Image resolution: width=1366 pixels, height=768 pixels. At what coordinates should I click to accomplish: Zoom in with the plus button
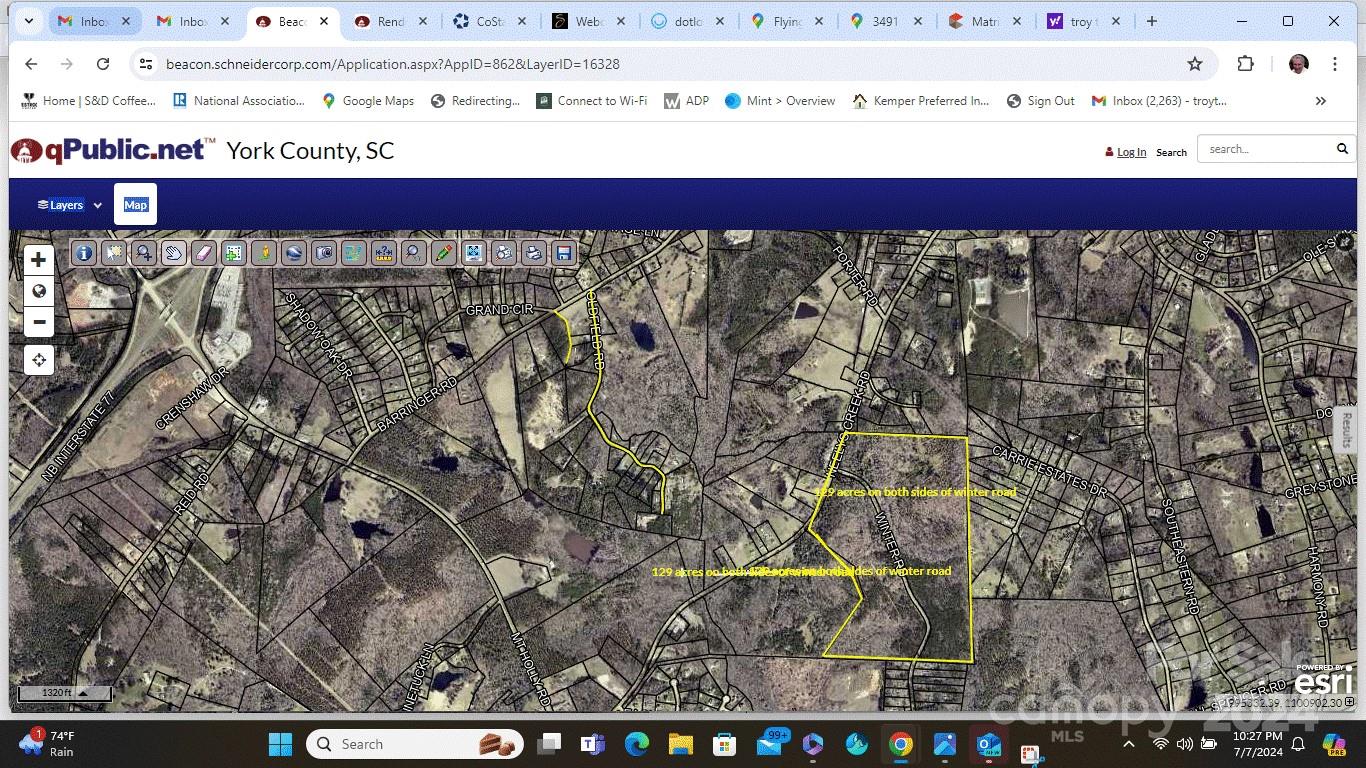pyautogui.click(x=38, y=261)
